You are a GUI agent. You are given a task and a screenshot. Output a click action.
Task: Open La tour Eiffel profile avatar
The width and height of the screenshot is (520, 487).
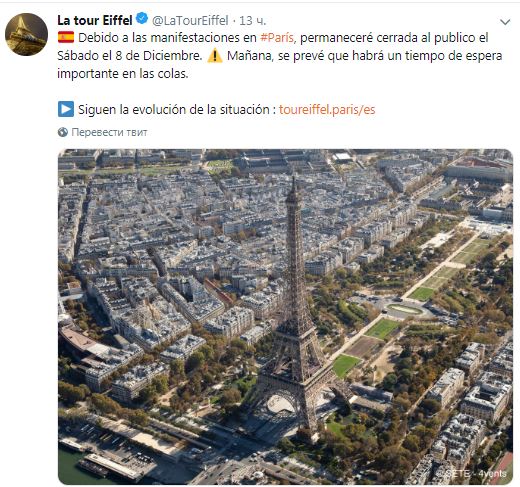[x=26, y=34]
